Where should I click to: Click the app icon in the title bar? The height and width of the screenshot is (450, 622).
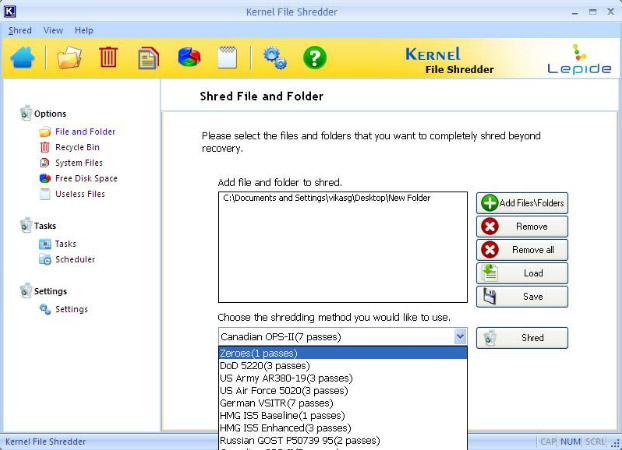(x=10, y=12)
